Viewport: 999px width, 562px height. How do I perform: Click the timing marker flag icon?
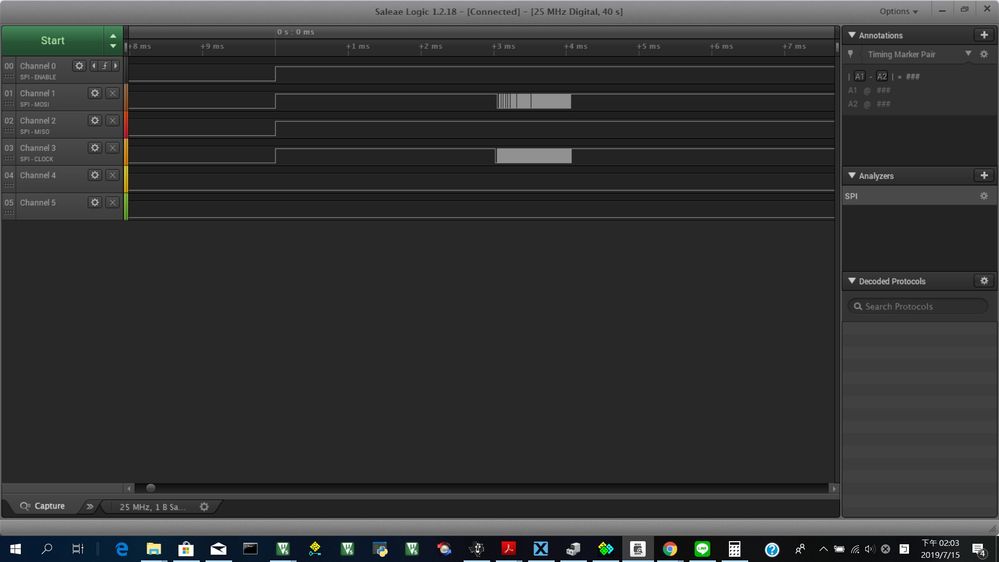tap(851, 54)
